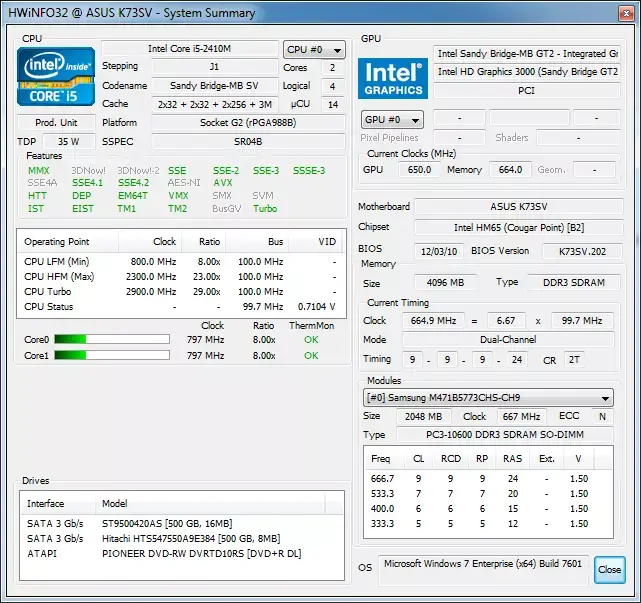Select the ST9500420AS drive row
This screenshot has height=603, width=641.
click(182, 524)
